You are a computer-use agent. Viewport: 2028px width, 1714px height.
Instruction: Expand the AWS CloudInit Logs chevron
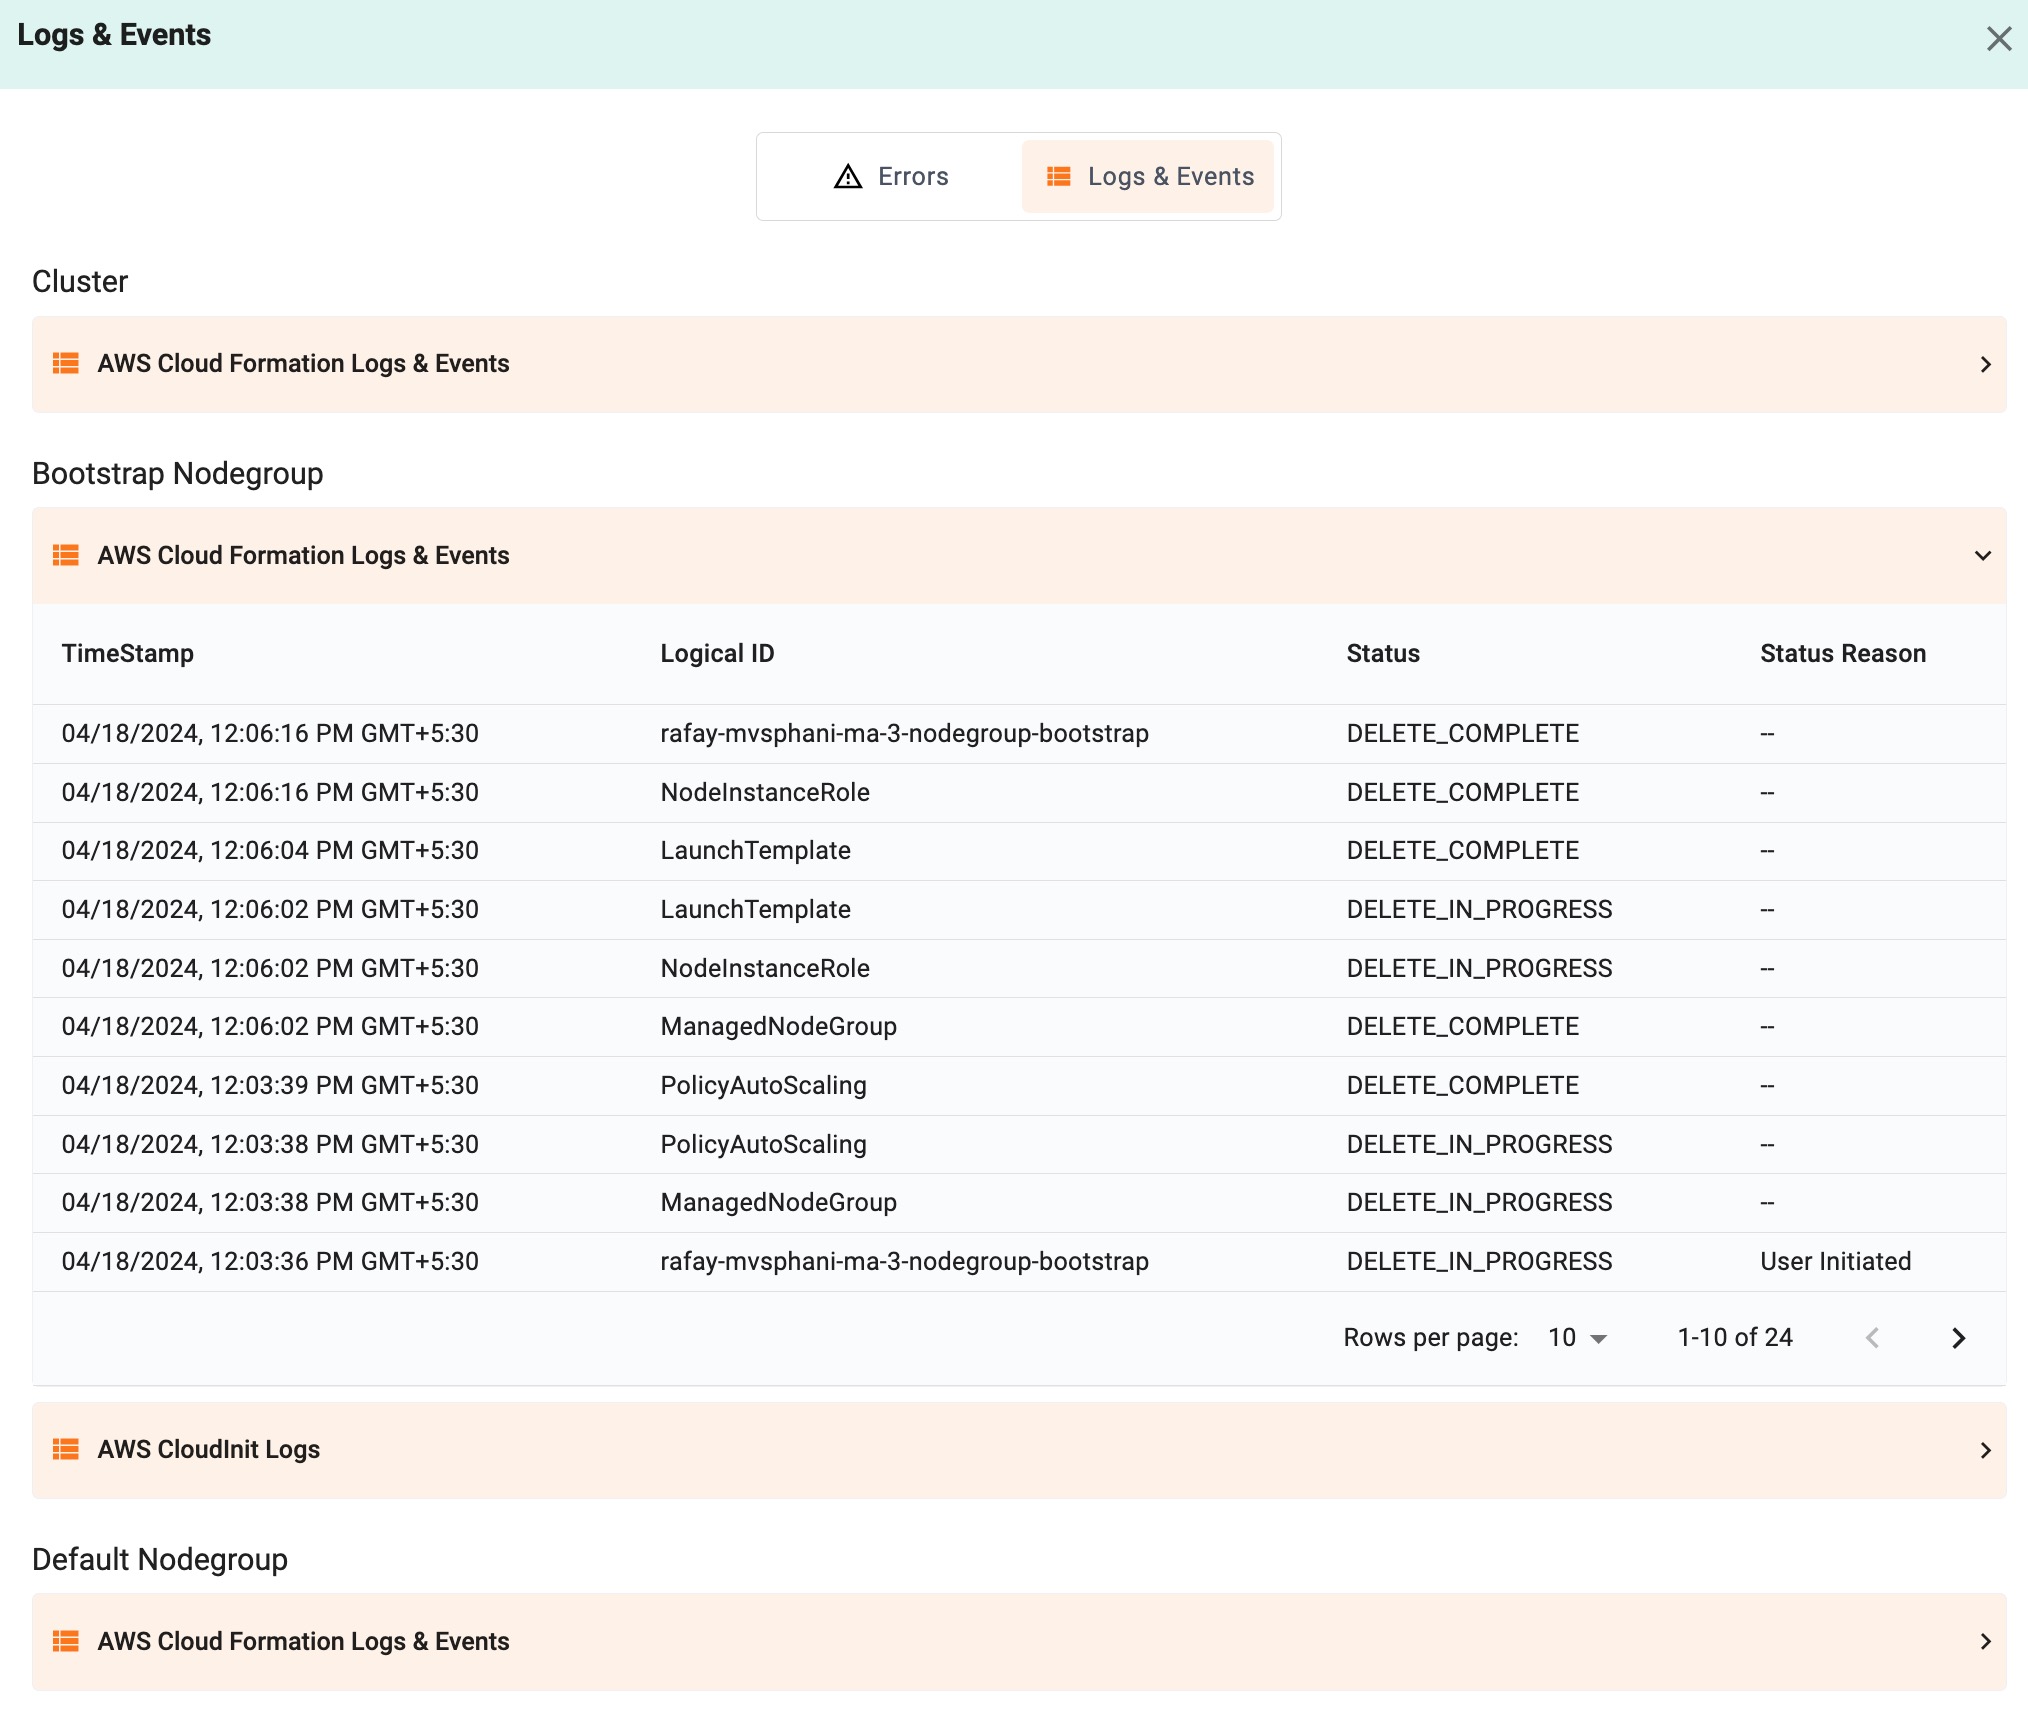1985,1450
